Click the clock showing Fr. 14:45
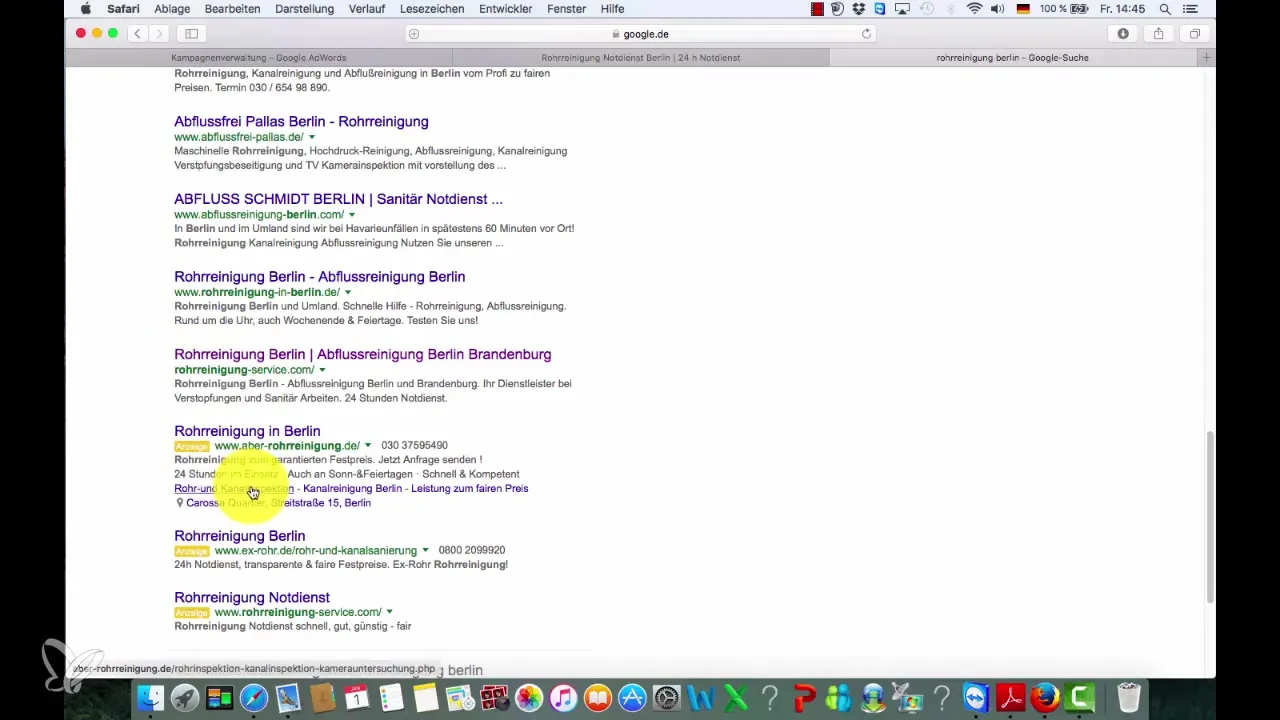 [x=1124, y=9]
